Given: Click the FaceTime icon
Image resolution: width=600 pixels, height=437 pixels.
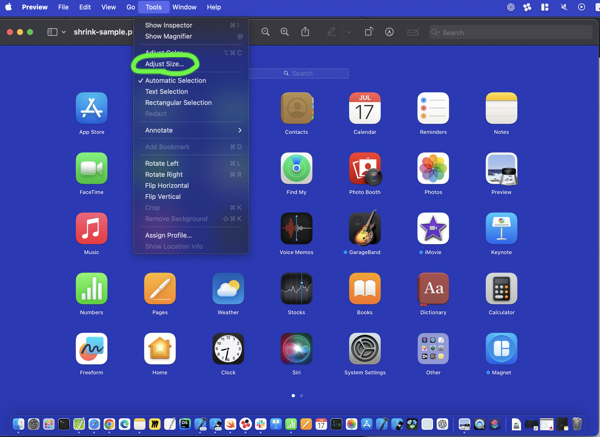Looking at the screenshot, I should (x=91, y=168).
